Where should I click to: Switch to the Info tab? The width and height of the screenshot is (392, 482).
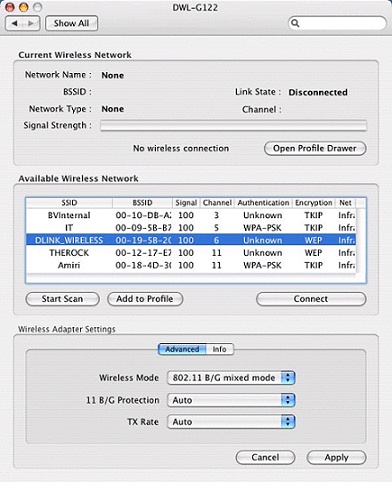pyautogui.click(x=220, y=349)
